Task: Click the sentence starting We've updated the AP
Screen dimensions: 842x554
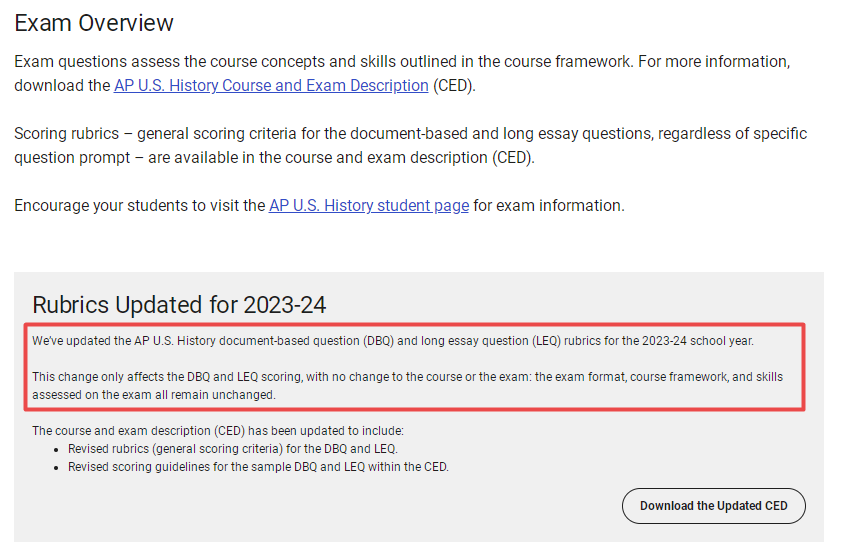Action: click(x=393, y=341)
